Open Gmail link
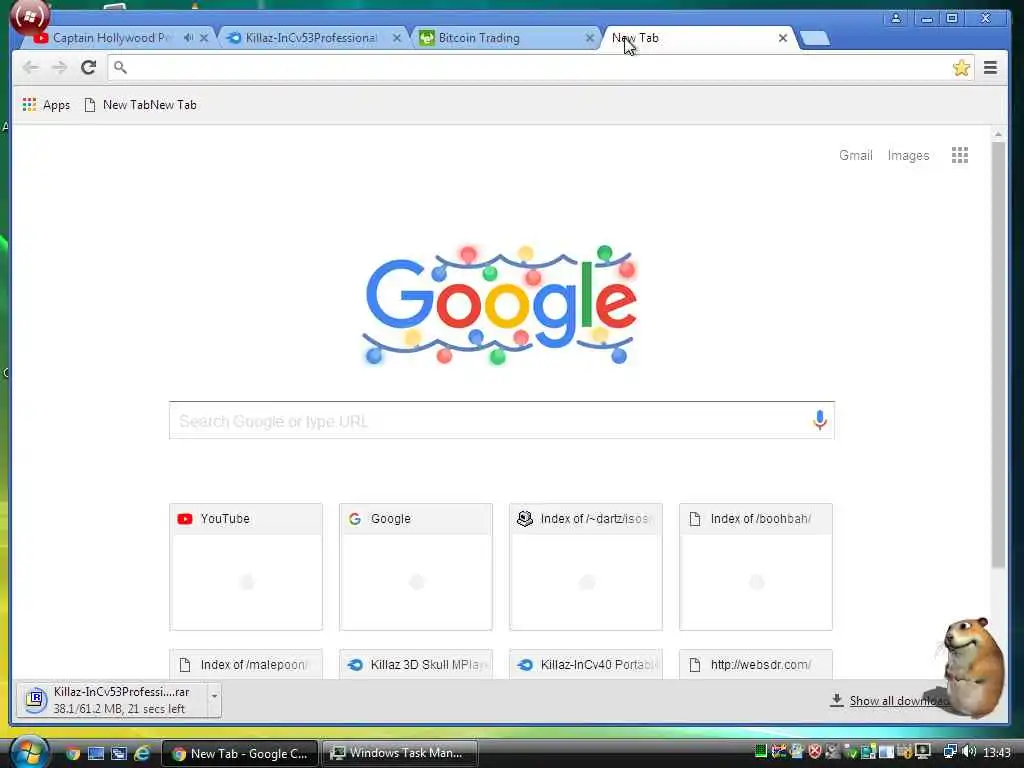Image resolution: width=1024 pixels, height=768 pixels. tap(856, 155)
